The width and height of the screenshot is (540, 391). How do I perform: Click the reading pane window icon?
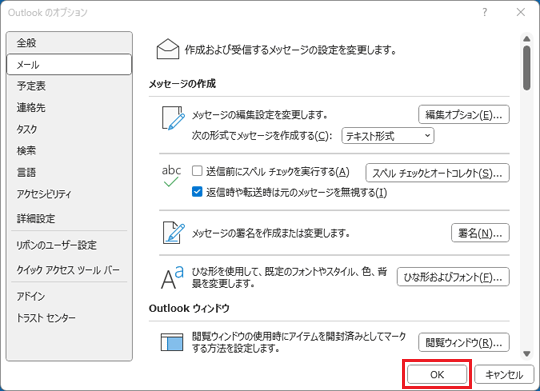(172, 342)
